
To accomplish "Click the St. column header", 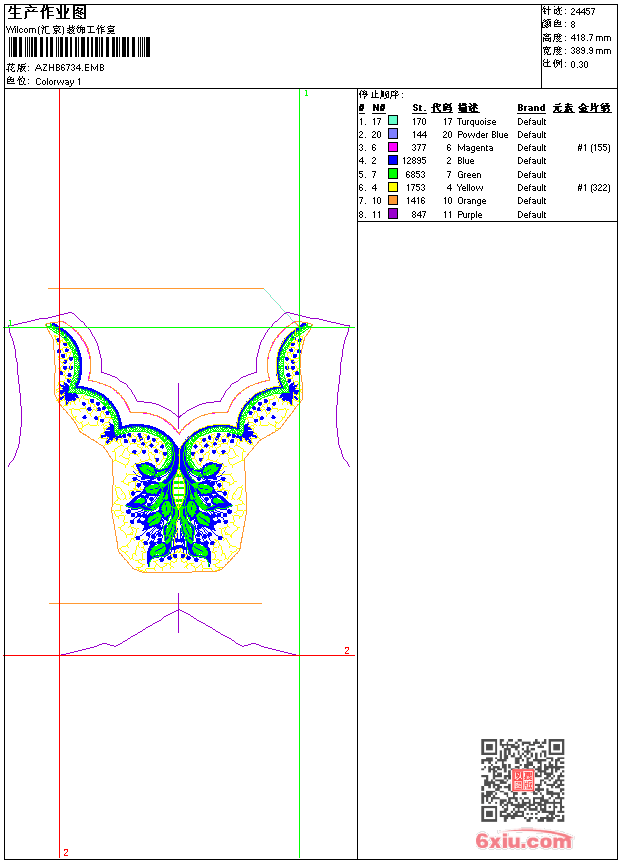I will click(x=419, y=108).
